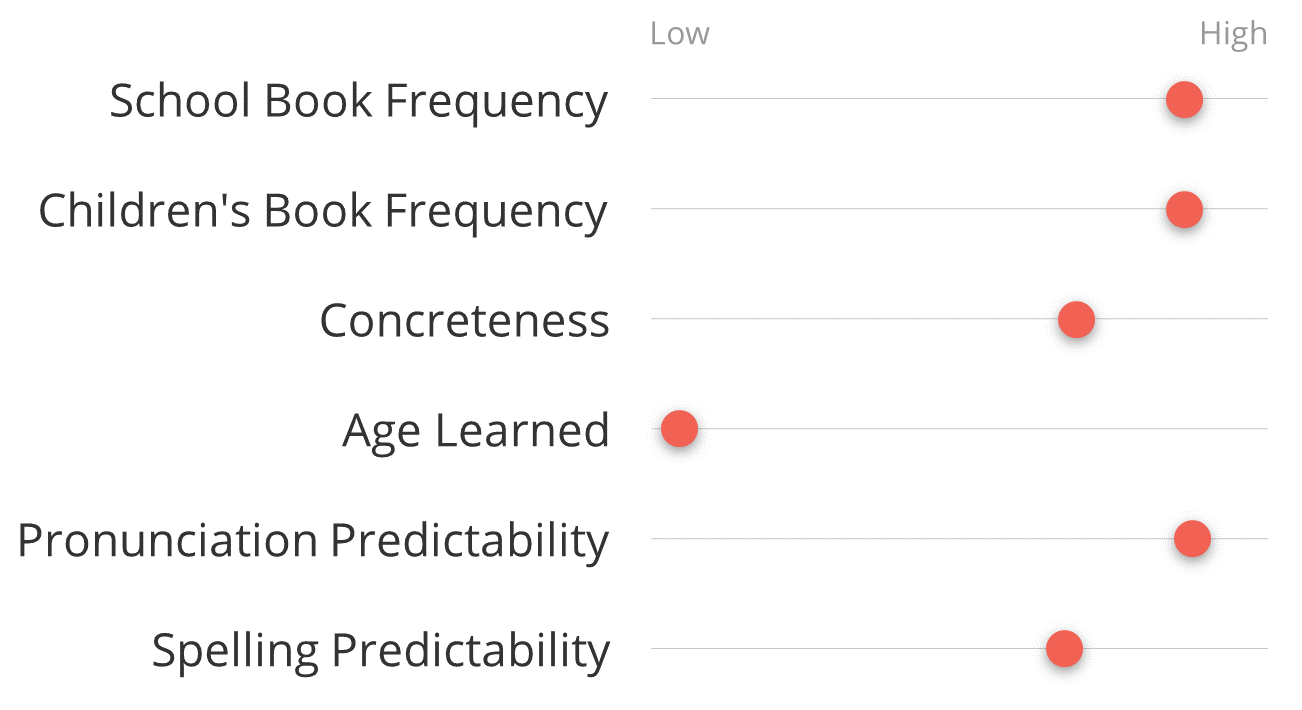The image size is (1302, 710).
Task: Click the Pronunciation Predictability track line
Action: click(x=959, y=539)
